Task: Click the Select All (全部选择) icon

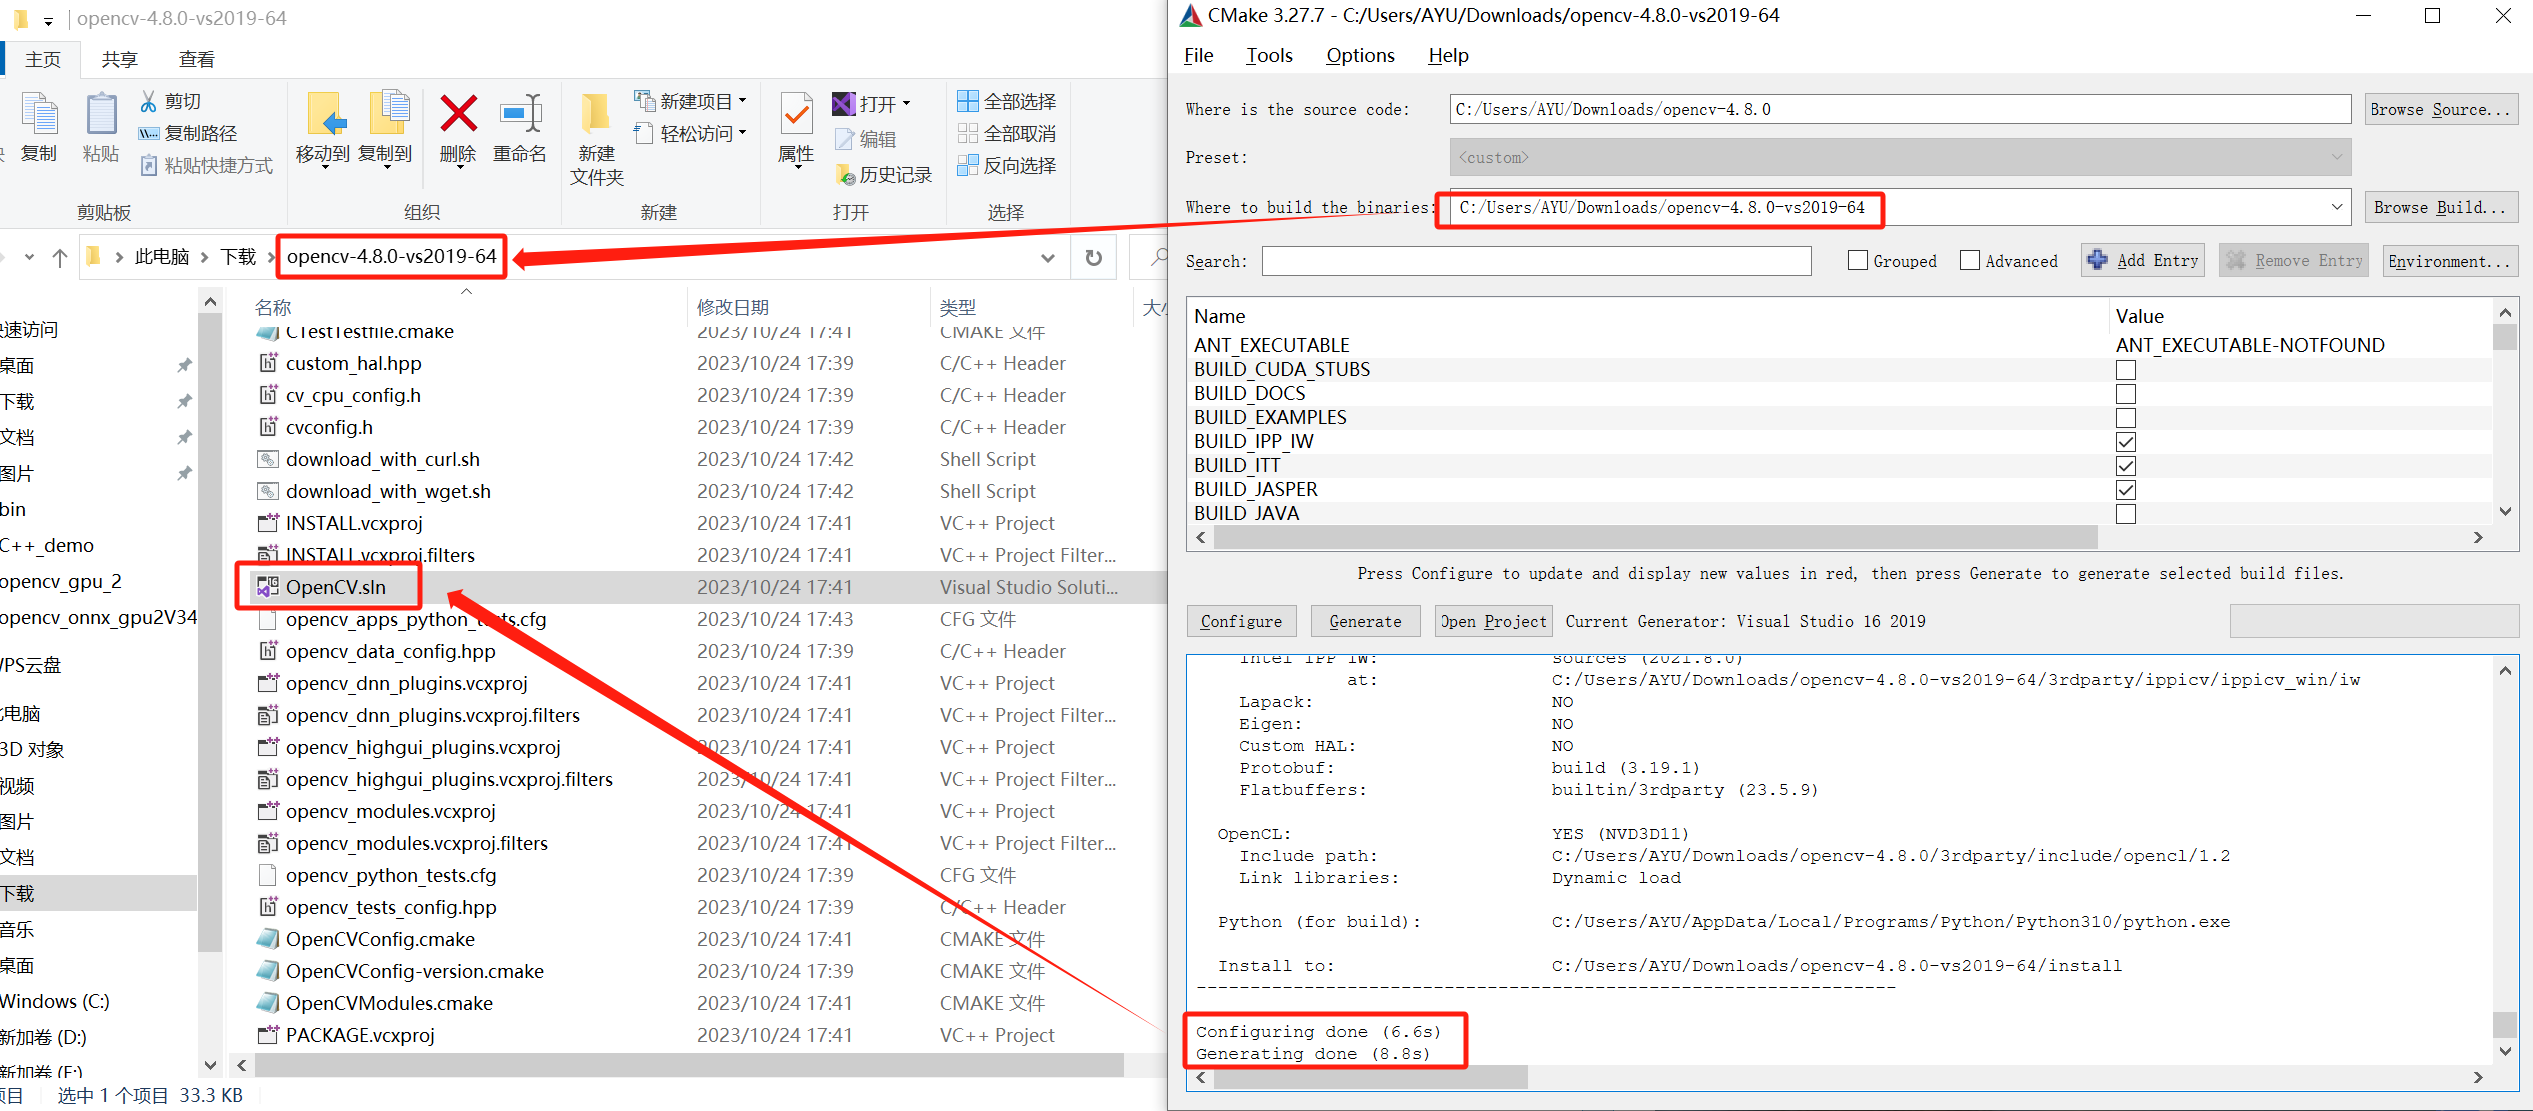Action: point(967,101)
